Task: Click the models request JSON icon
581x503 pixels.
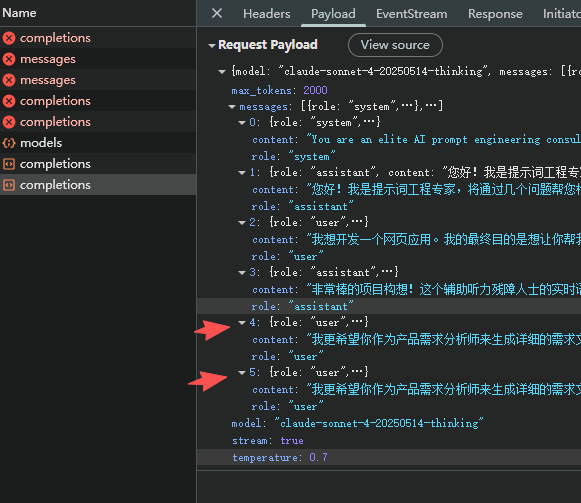Action: click(9, 143)
